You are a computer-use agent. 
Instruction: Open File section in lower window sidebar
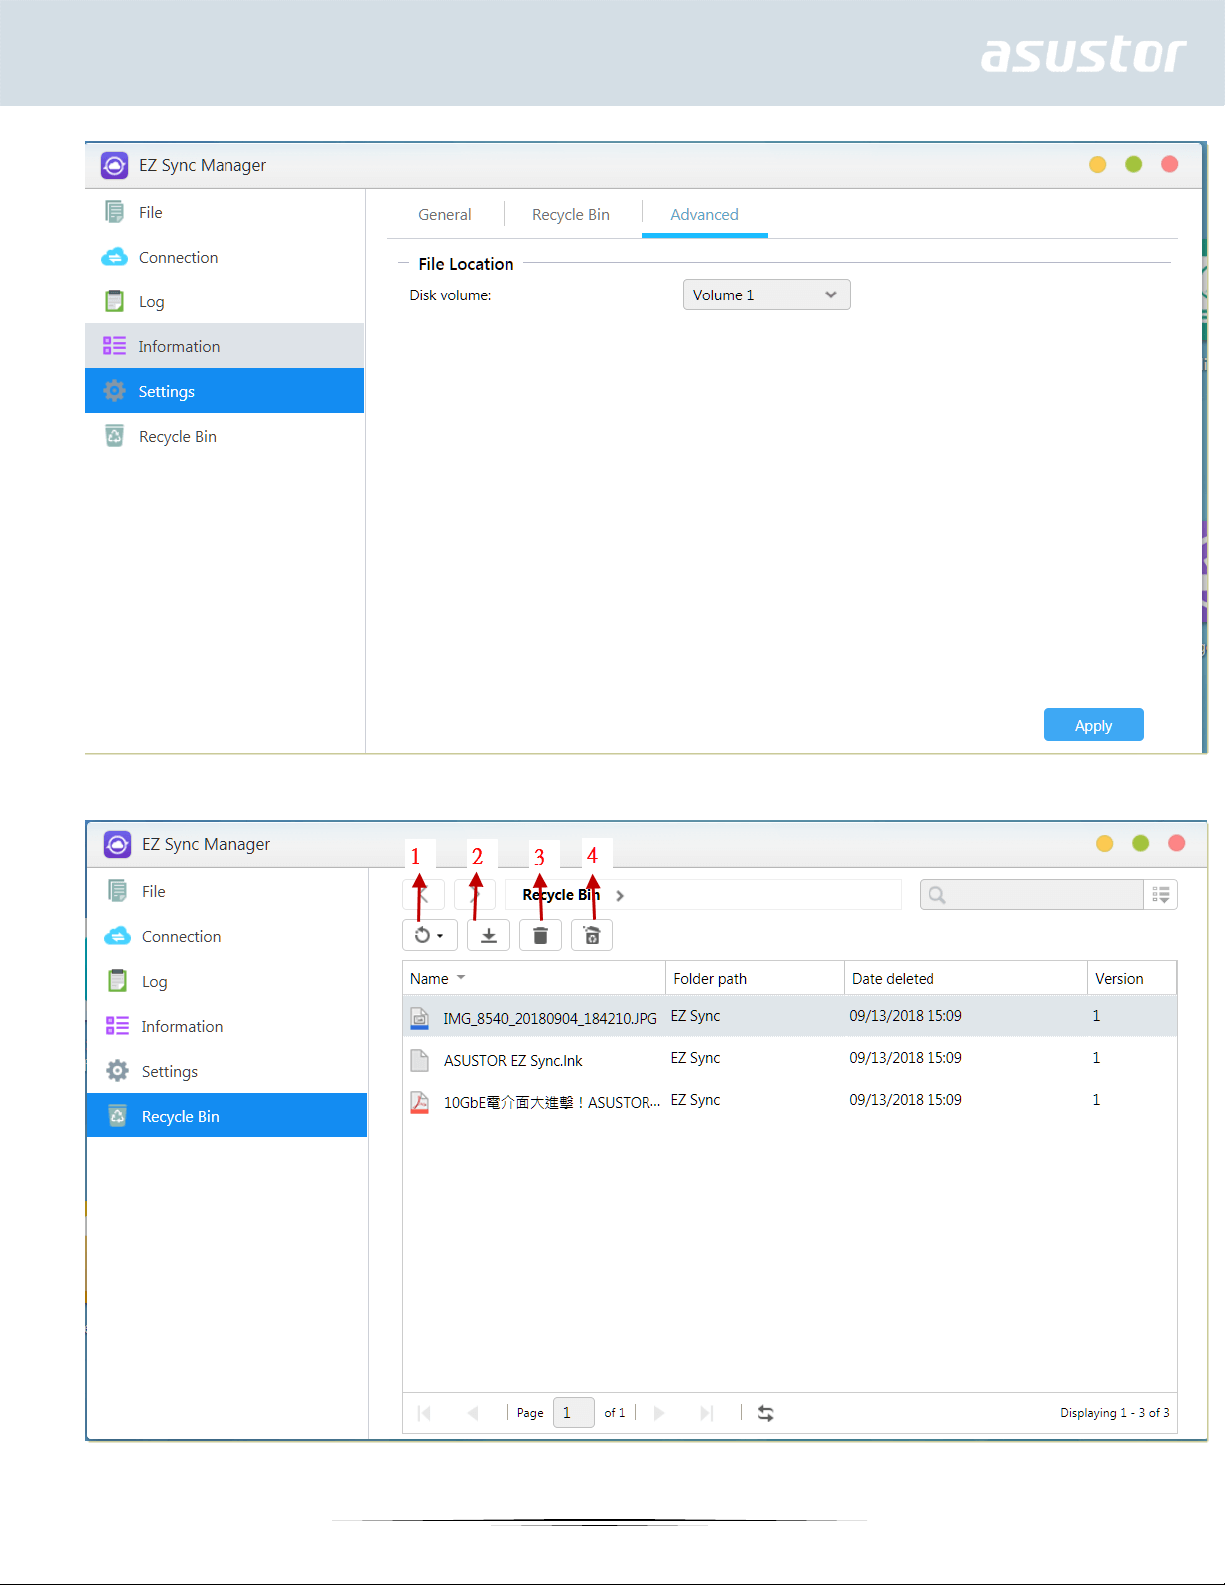227,891
